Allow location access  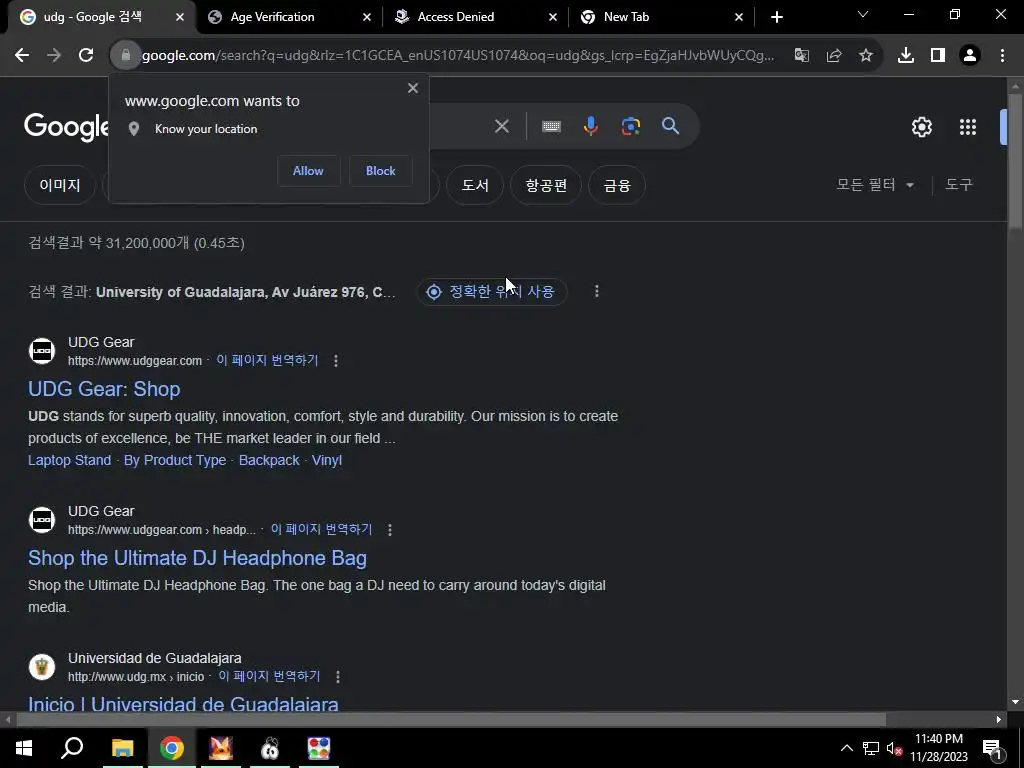pos(308,171)
